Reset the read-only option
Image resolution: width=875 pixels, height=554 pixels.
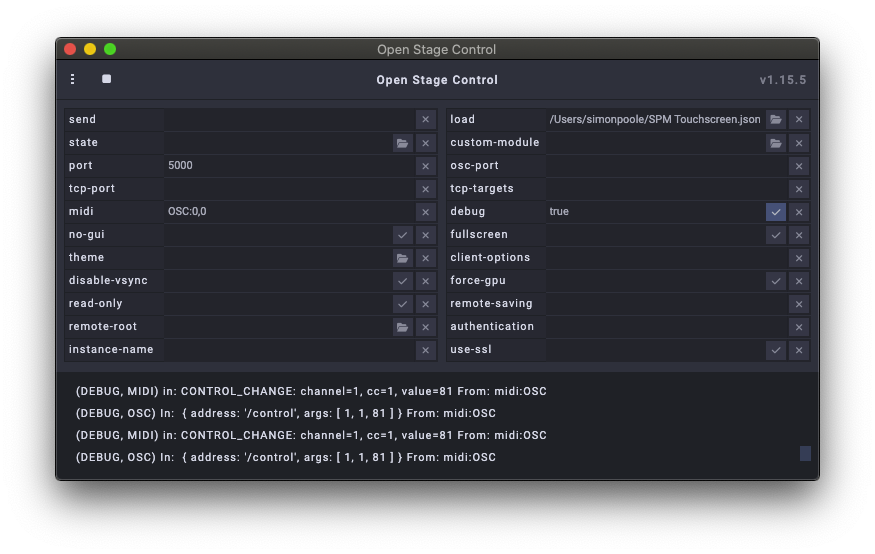pos(425,304)
